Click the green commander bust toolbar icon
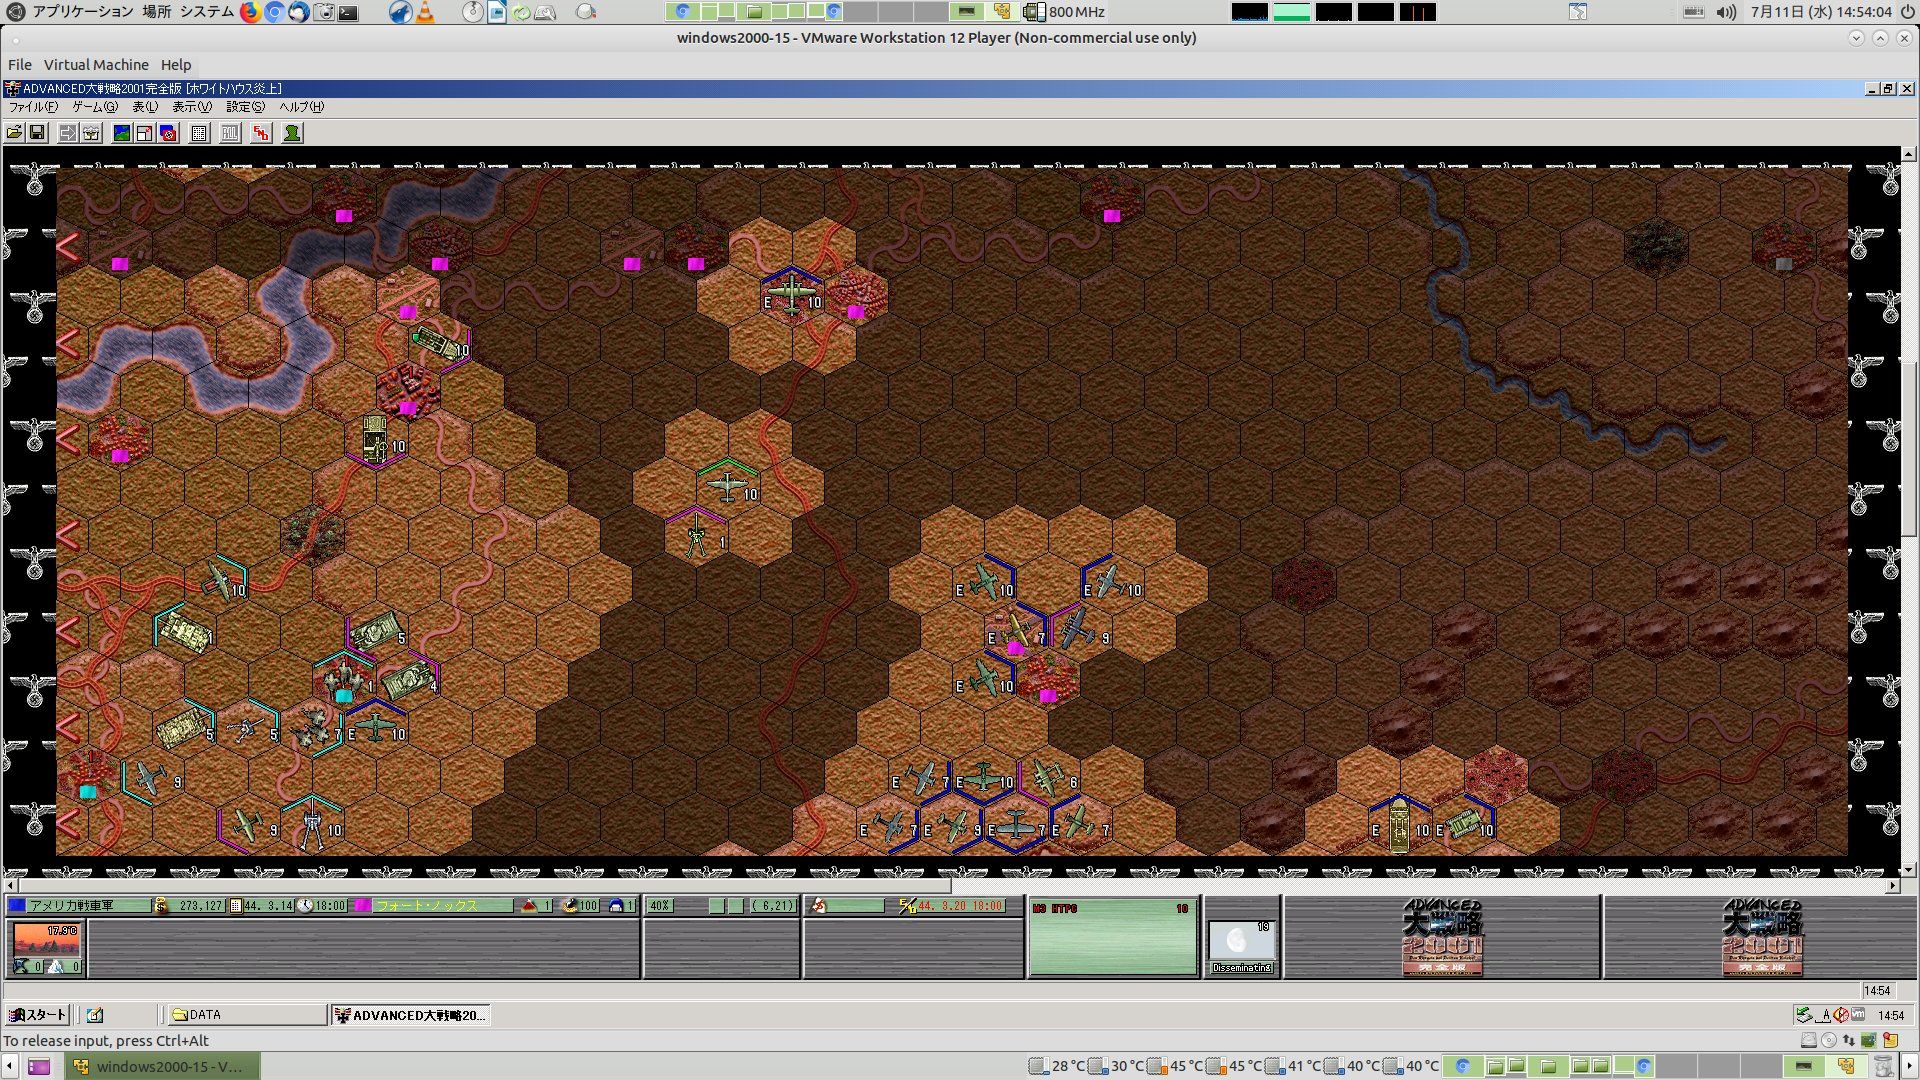 292,133
